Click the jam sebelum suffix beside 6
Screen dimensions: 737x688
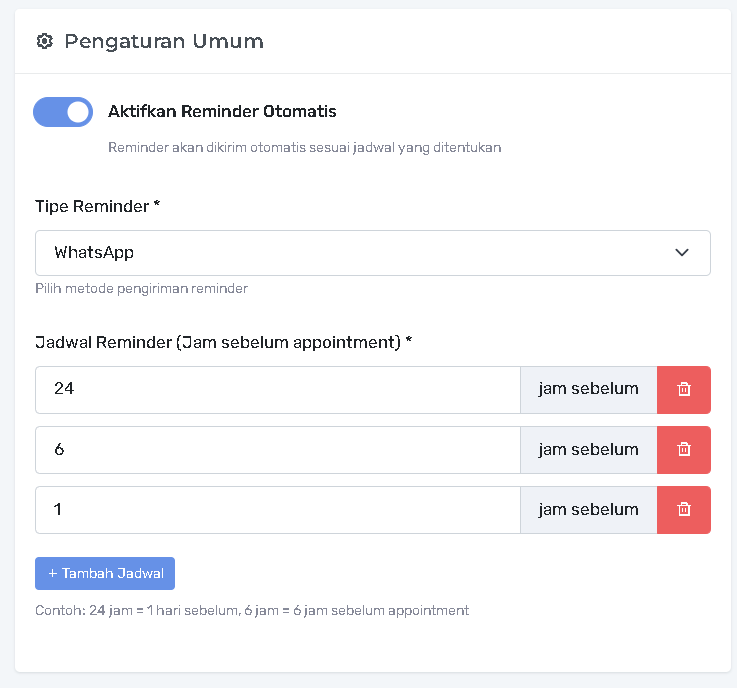(x=588, y=449)
